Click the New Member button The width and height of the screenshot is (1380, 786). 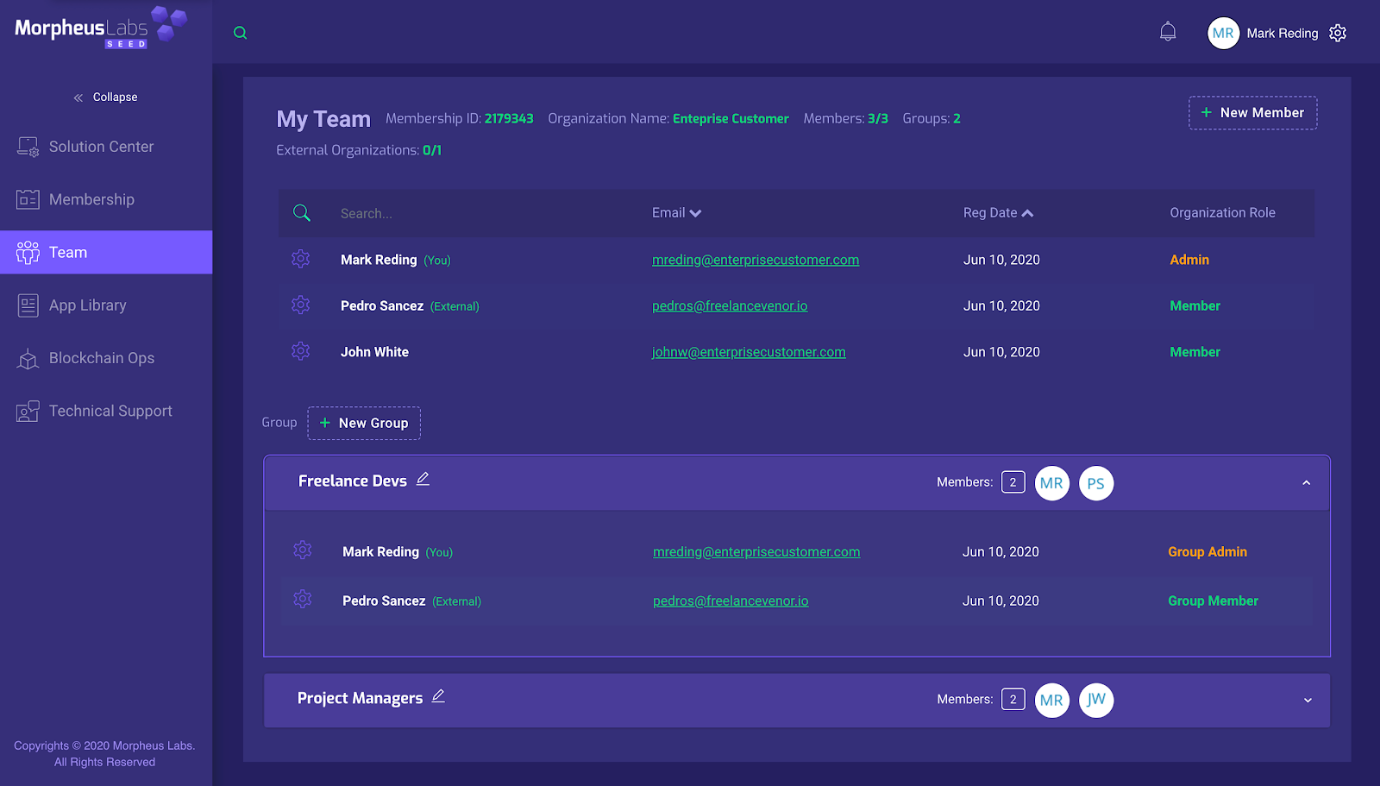pyautogui.click(x=1252, y=112)
